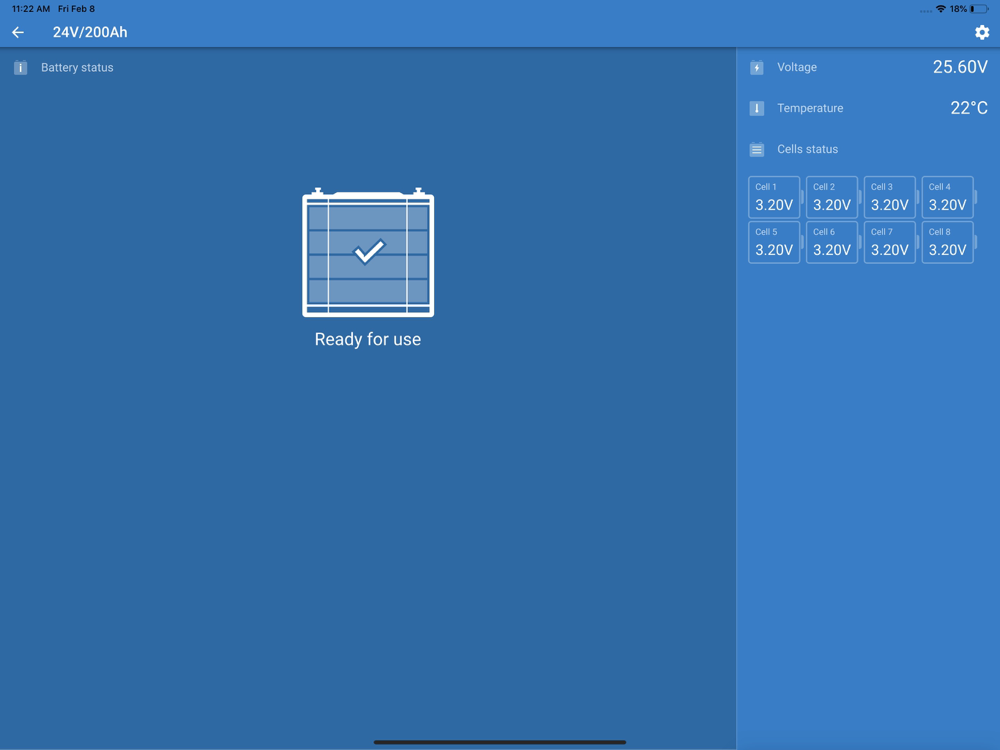Screen dimensions: 1000x750
Task: Select the Cell 5 voltage box
Action: [774, 242]
